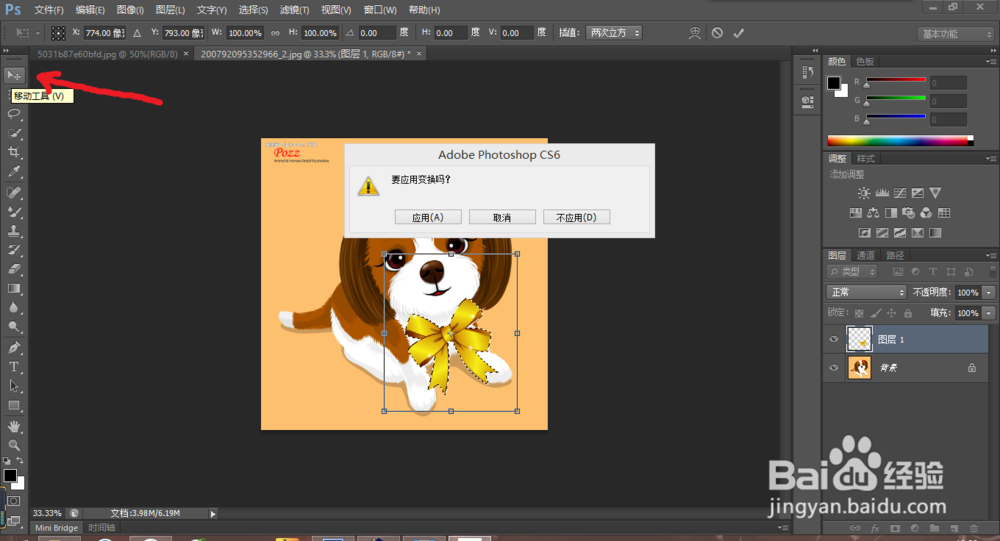Open the 图像(I) menu

point(130,10)
